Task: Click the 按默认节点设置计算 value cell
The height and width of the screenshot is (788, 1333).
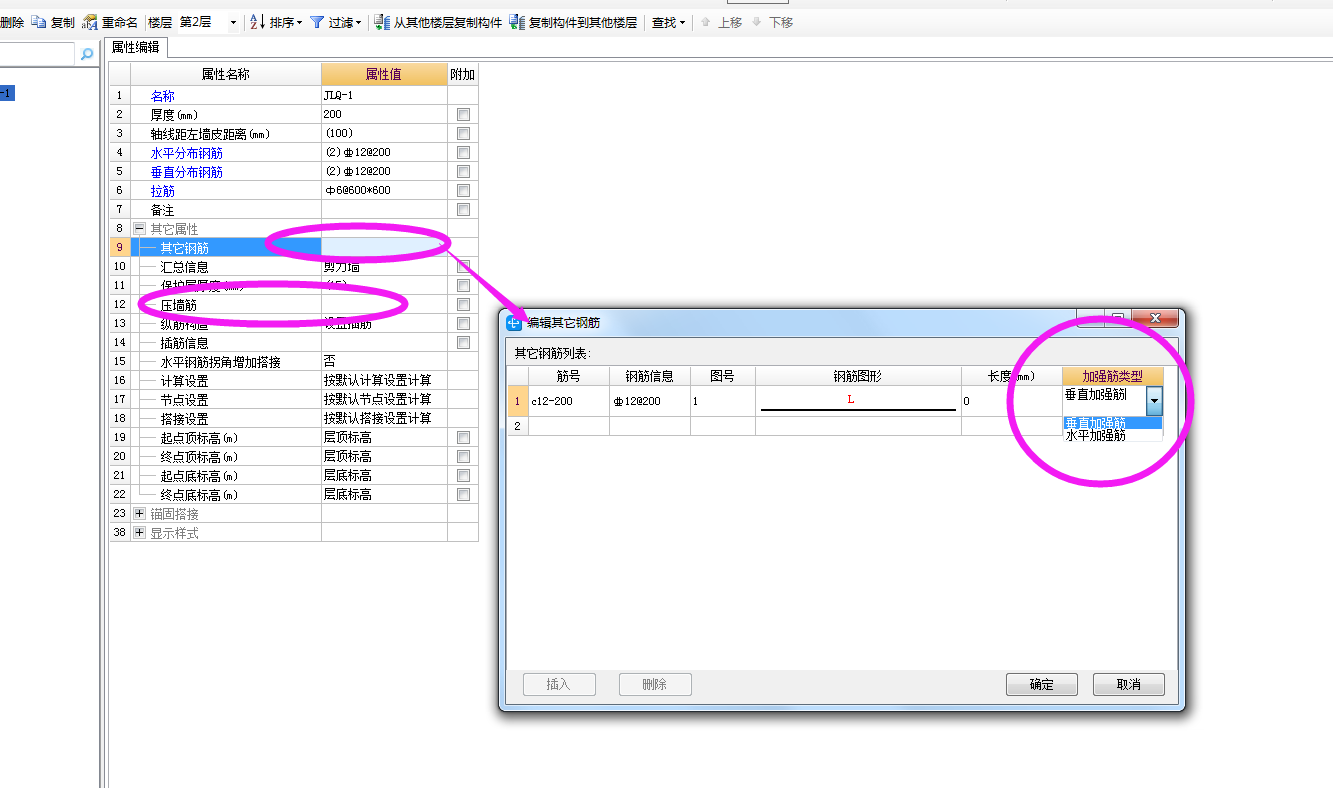Action: coord(384,400)
